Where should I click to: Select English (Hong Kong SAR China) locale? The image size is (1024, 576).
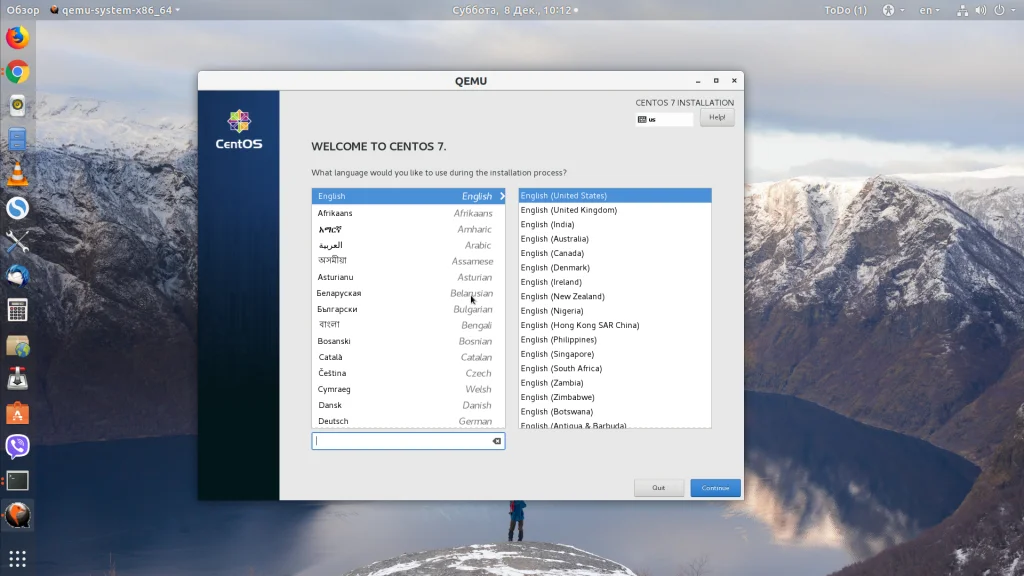point(615,325)
